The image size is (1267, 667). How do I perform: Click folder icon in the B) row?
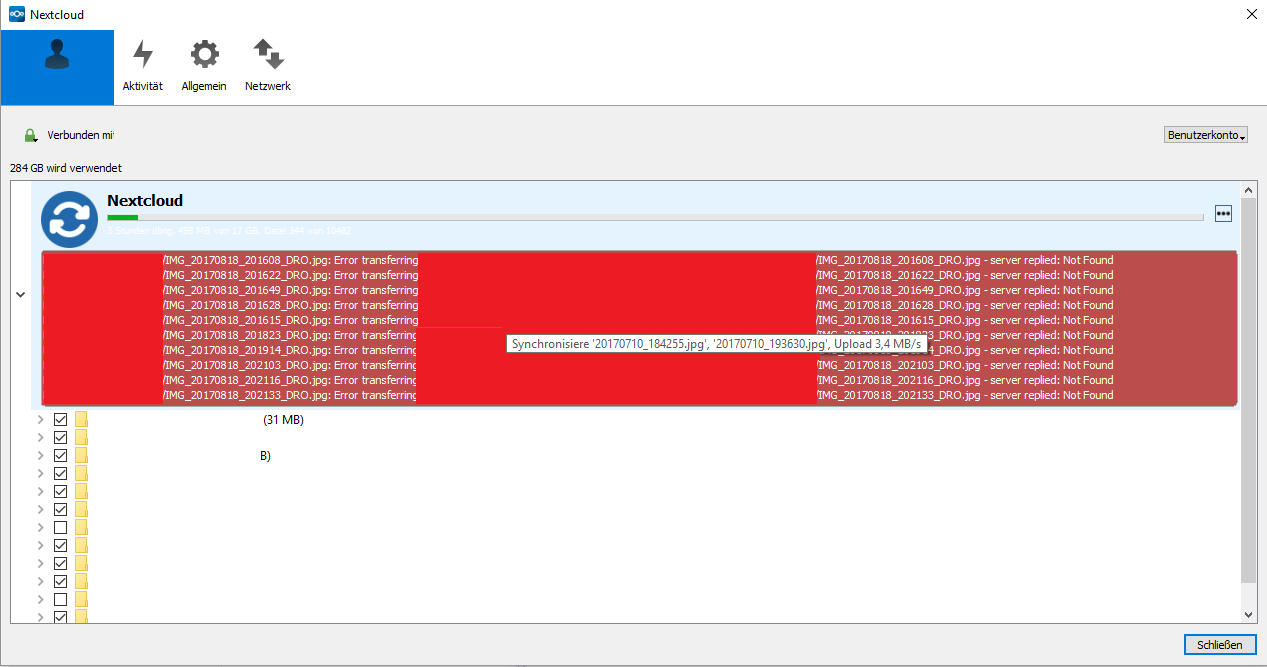tap(82, 456)
